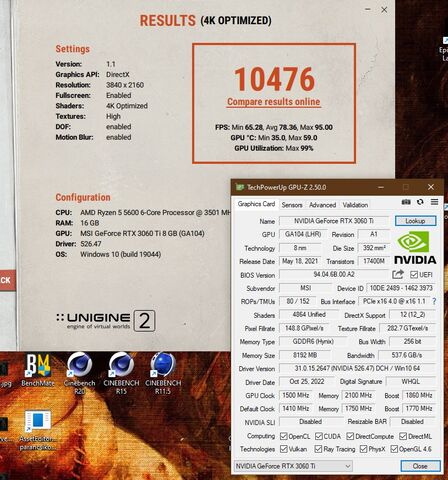Click Bus Interface question mark
The width and height of the screenshot is (448, 480).
pyautogui.click(x=434, y=301)
